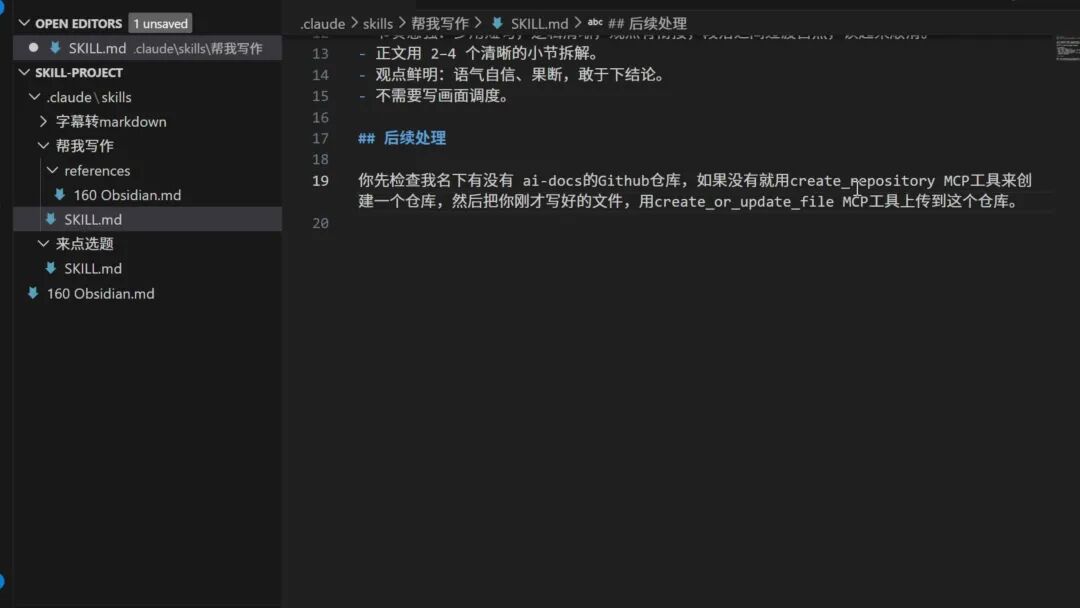Click line number 19 in gutter
1080x608 pixels.
(x=320, y=180)
